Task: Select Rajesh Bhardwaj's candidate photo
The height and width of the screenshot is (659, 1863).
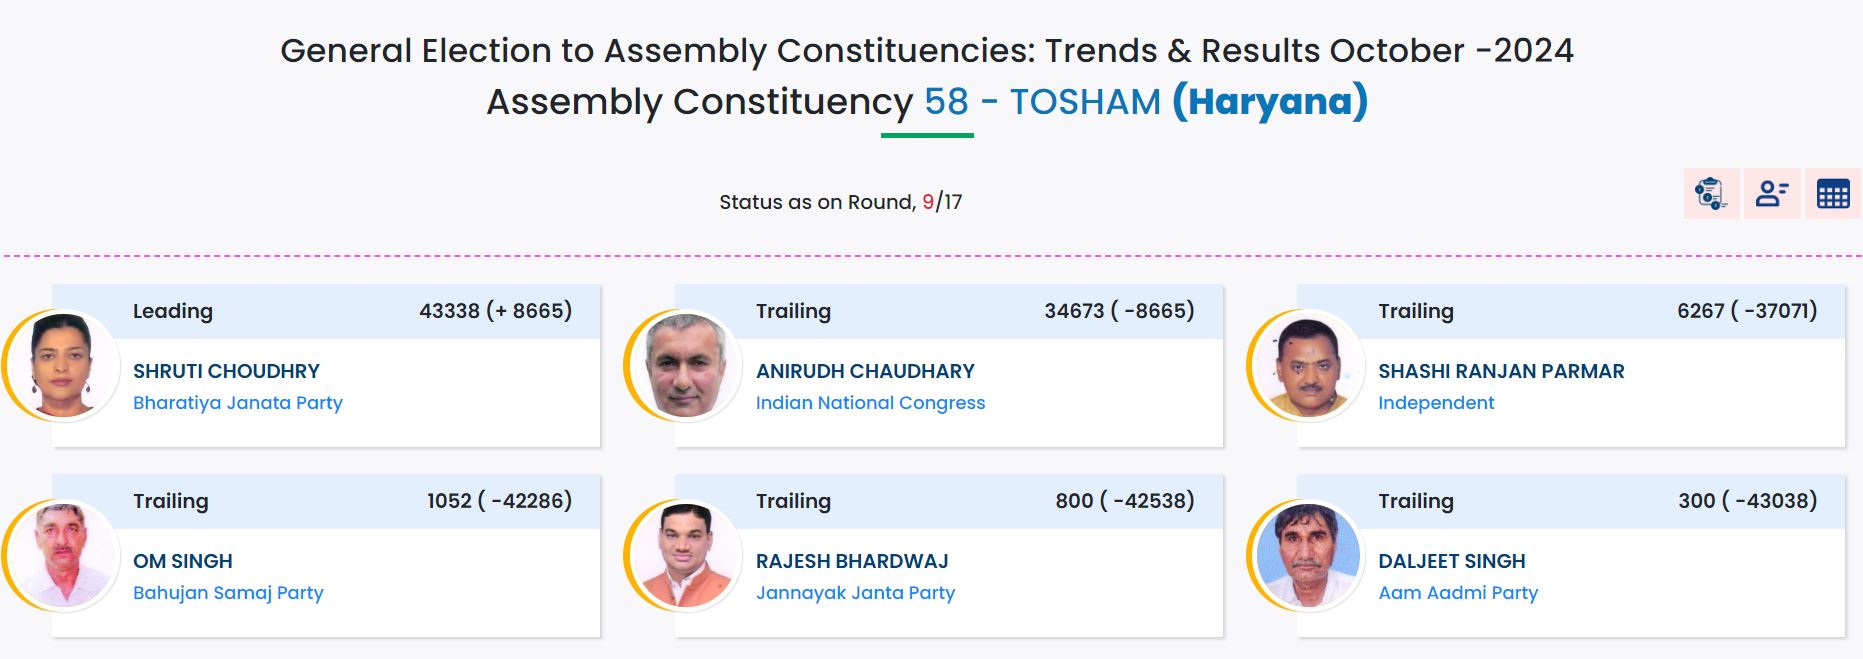Action: [685, 556]
